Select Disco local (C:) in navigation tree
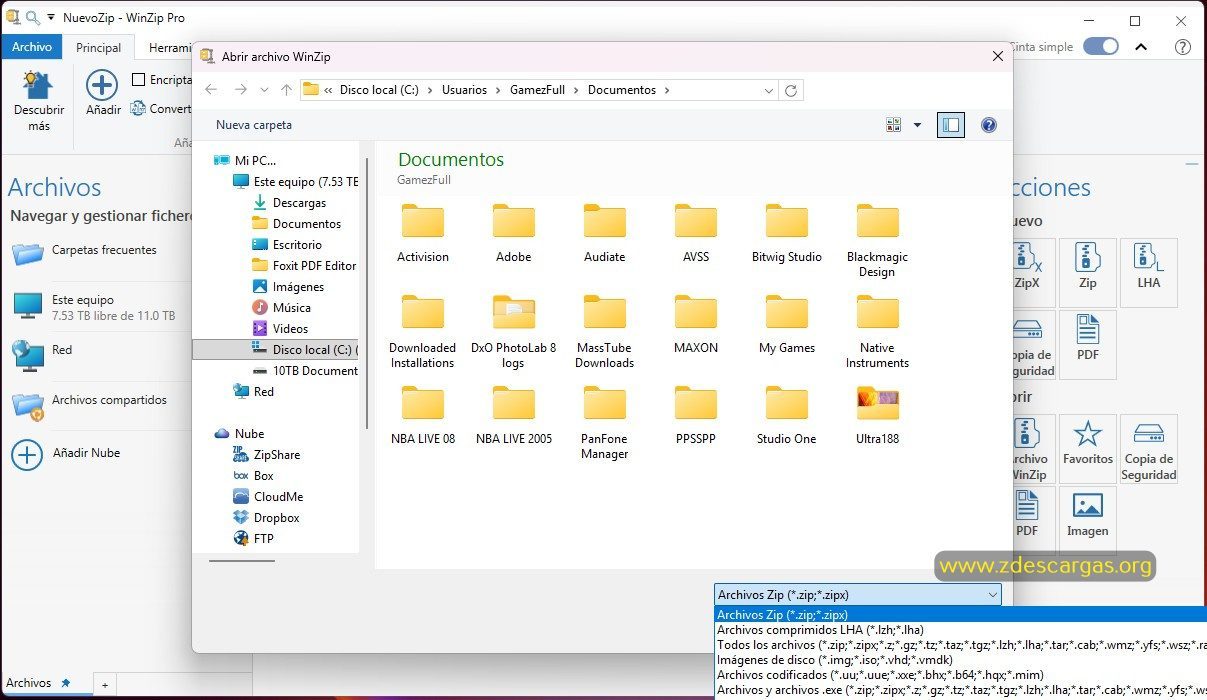 tap(275, 350)
